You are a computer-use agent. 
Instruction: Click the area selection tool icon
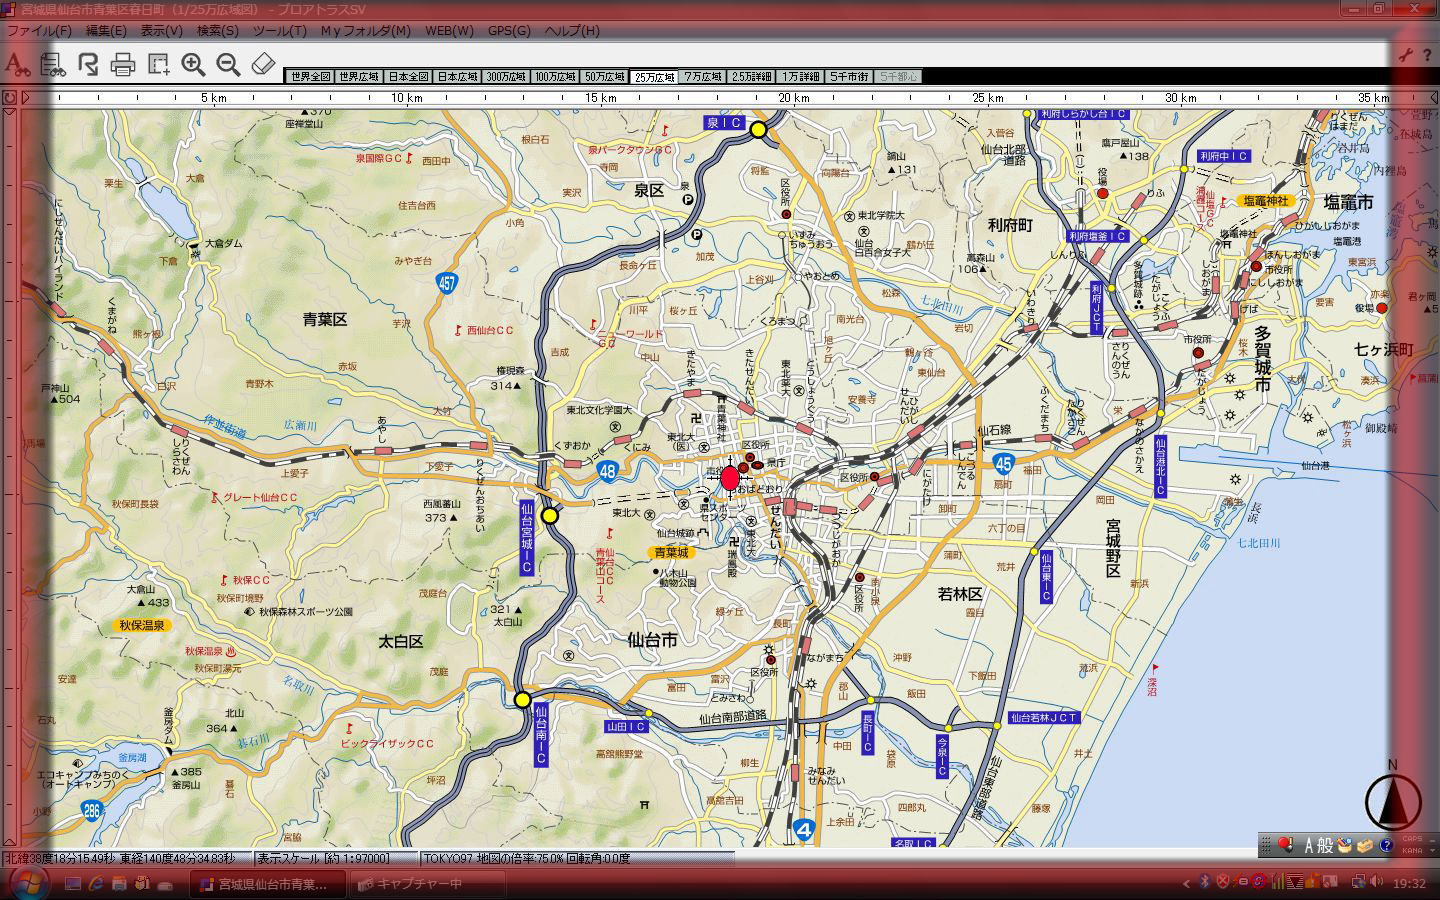(x=158, y=65)
